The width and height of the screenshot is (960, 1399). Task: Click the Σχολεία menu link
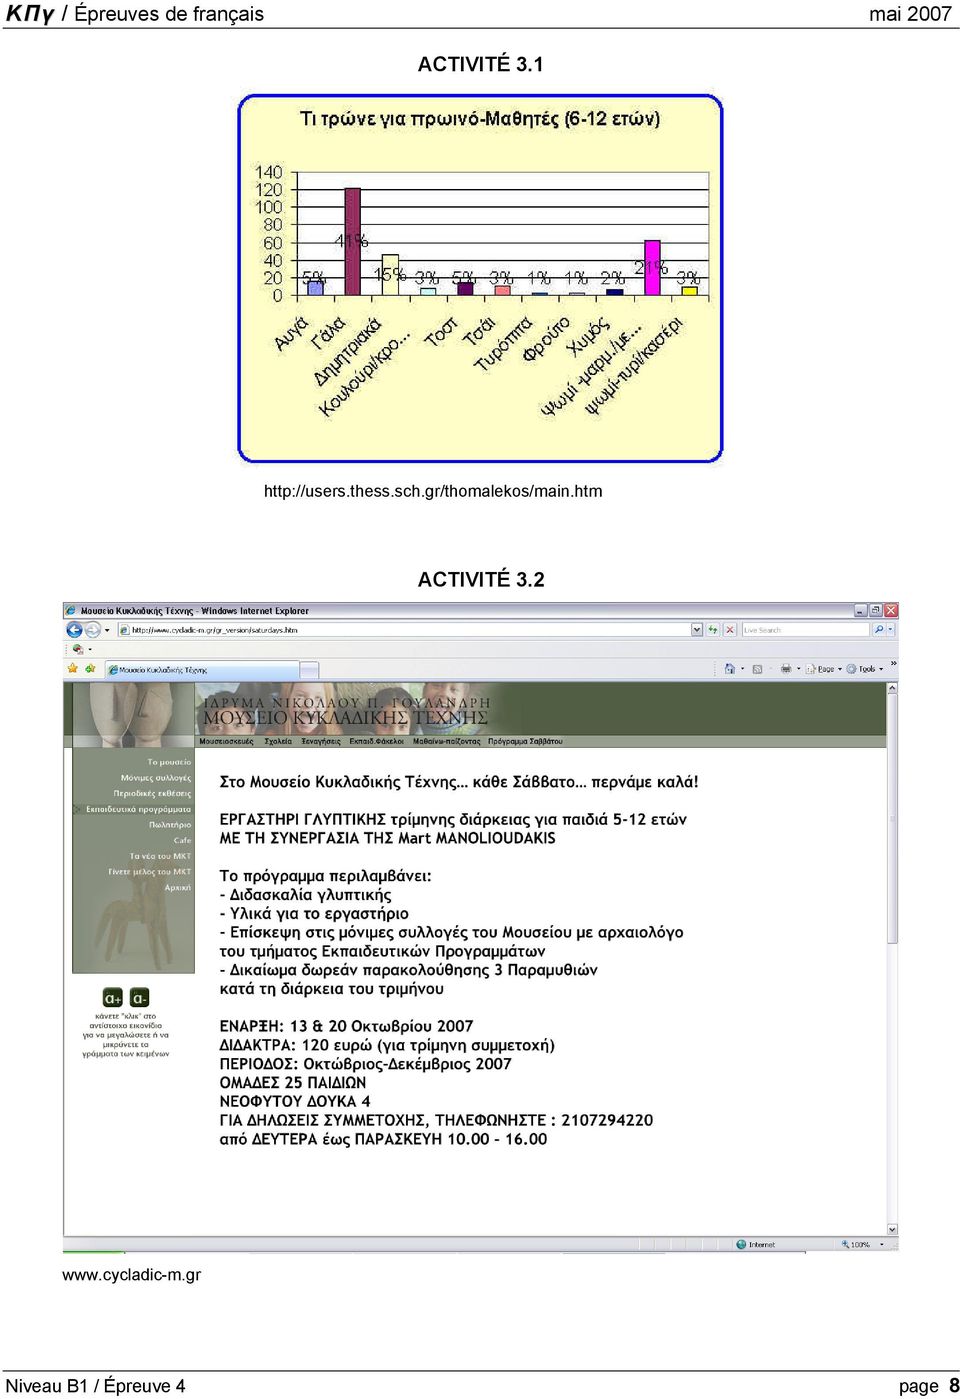point(278,741)
